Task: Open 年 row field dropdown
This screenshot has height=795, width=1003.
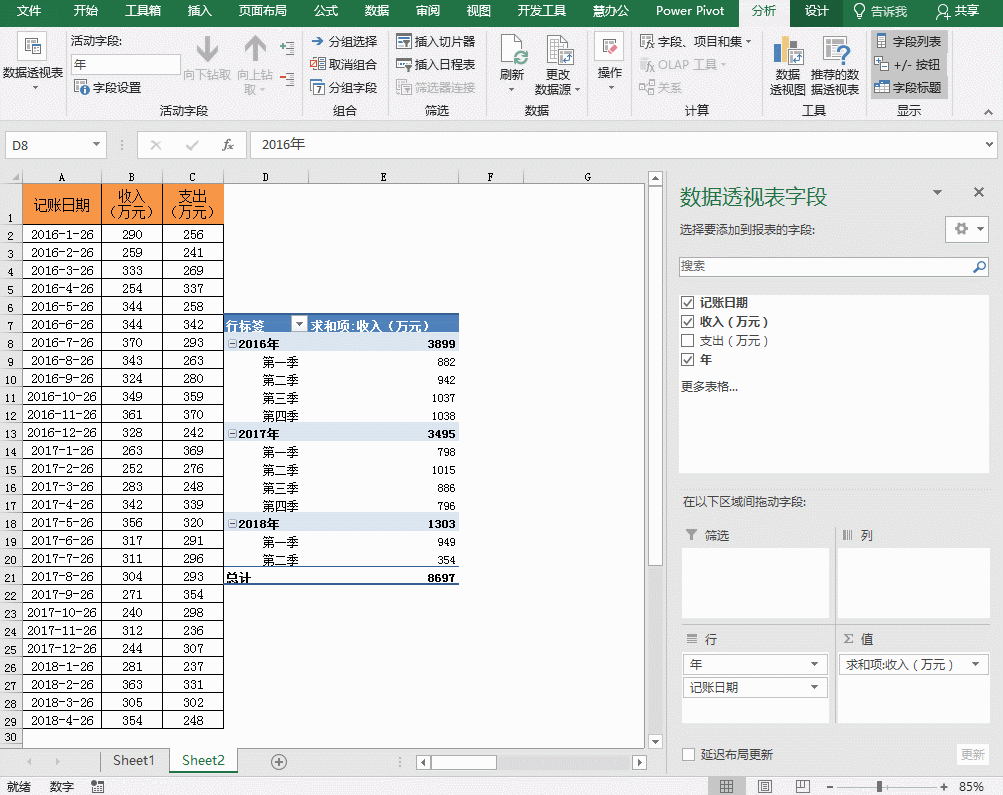Action: point(814,665)
